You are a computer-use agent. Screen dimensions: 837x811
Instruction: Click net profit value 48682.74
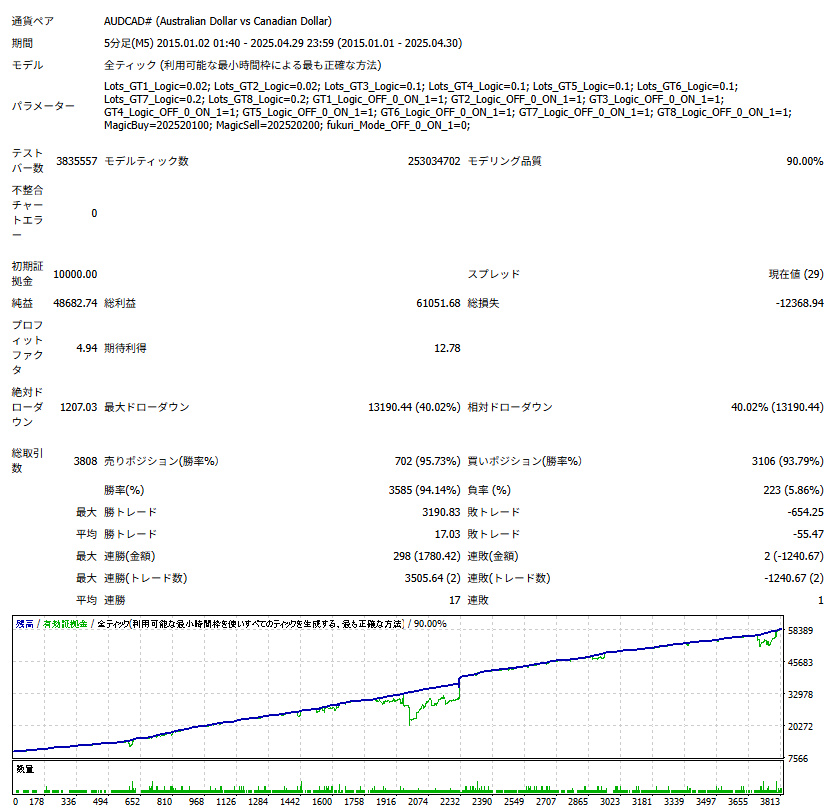click(75, 303)
